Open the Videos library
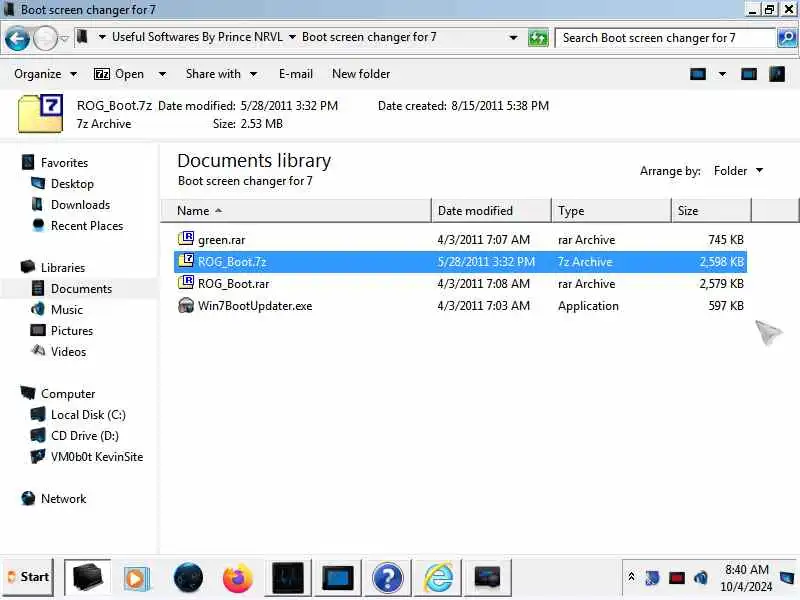 pos(68,352)
